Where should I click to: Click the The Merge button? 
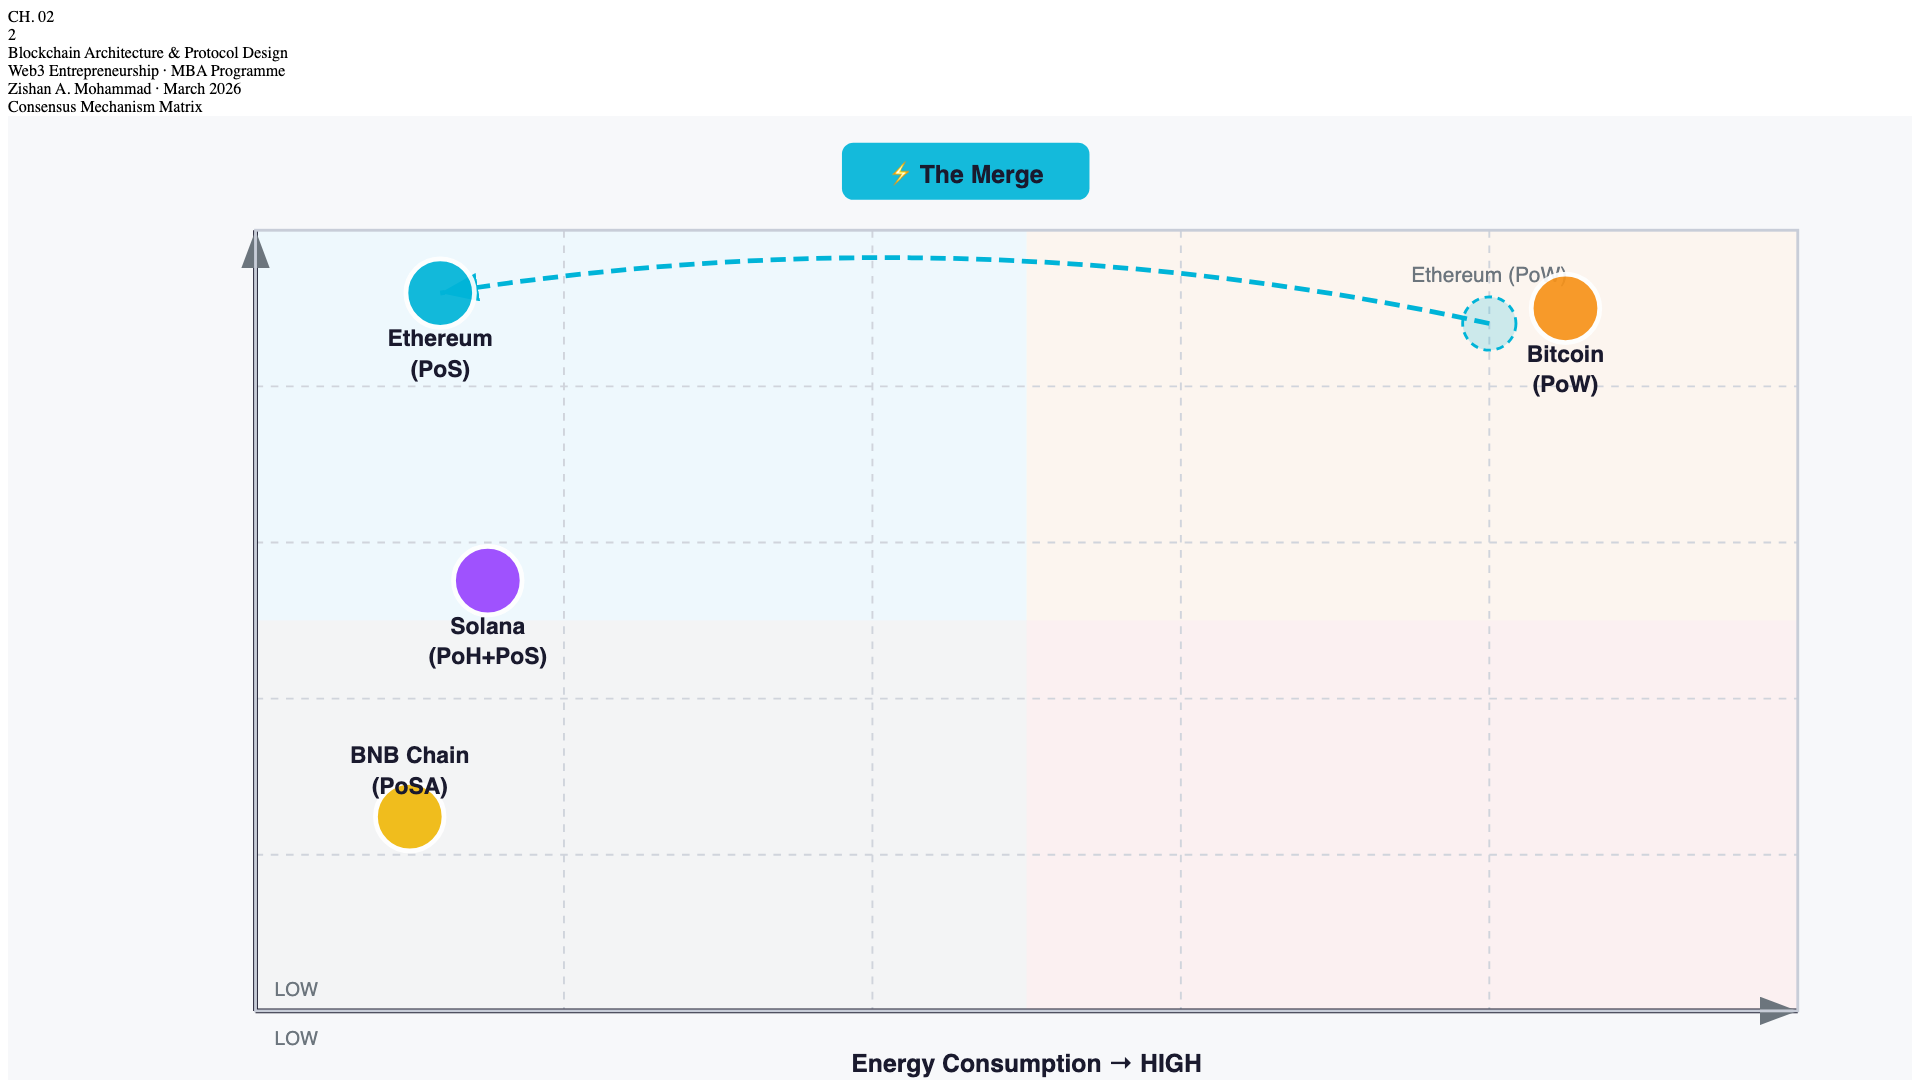965,172
